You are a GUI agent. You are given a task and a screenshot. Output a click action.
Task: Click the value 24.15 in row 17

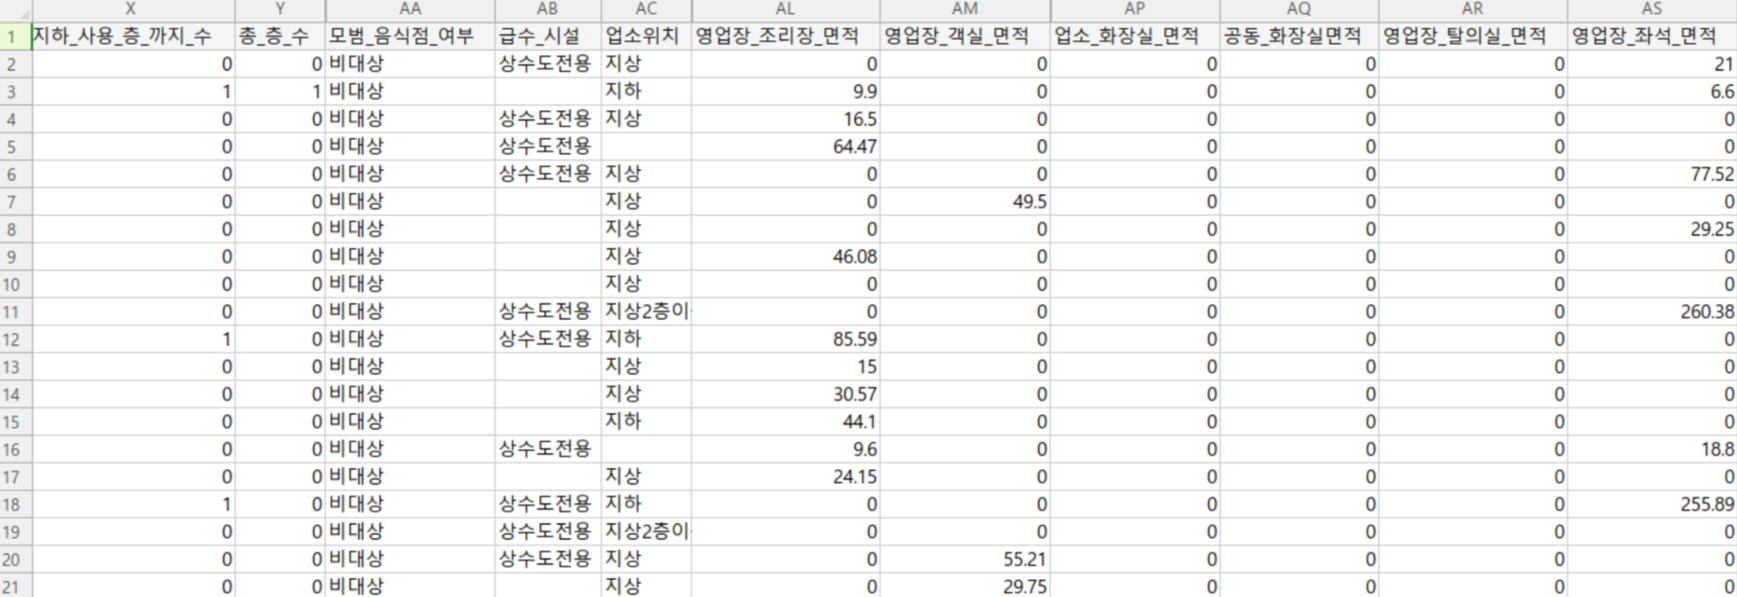pos(855,476)
